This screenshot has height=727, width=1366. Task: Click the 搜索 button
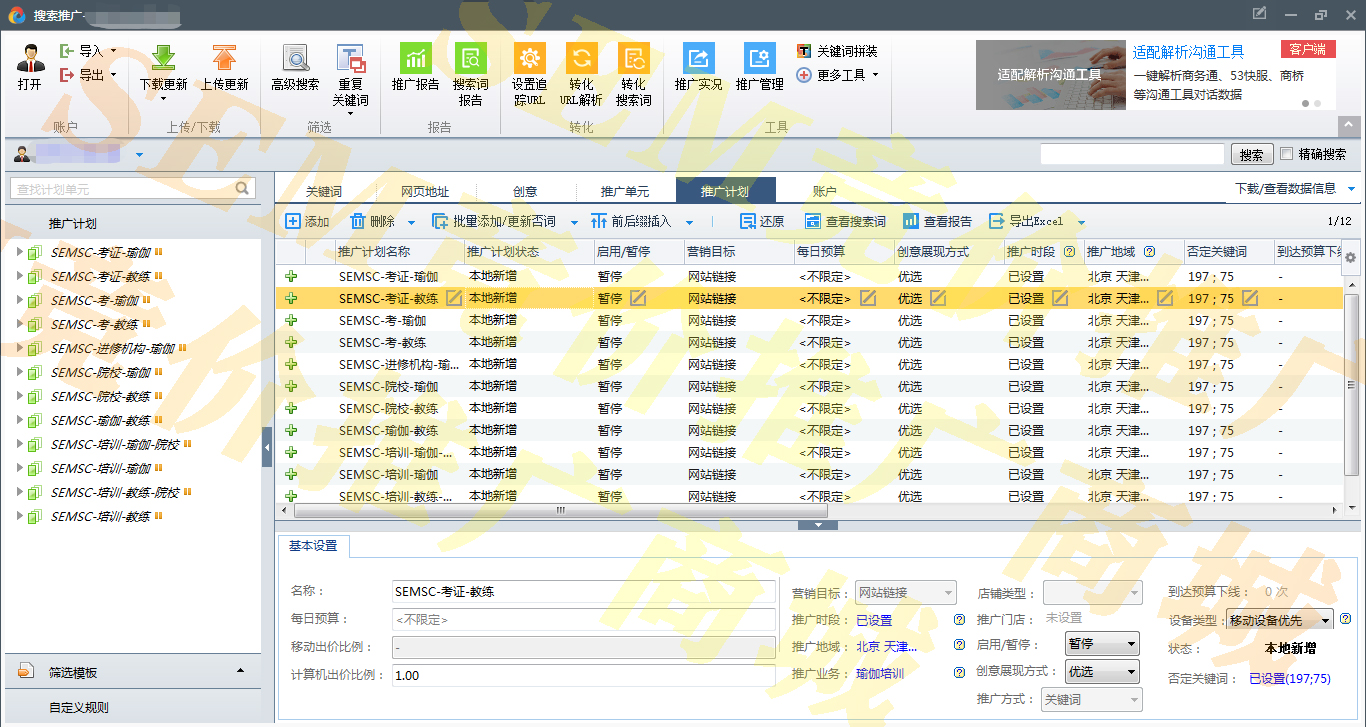point(1251,155)
